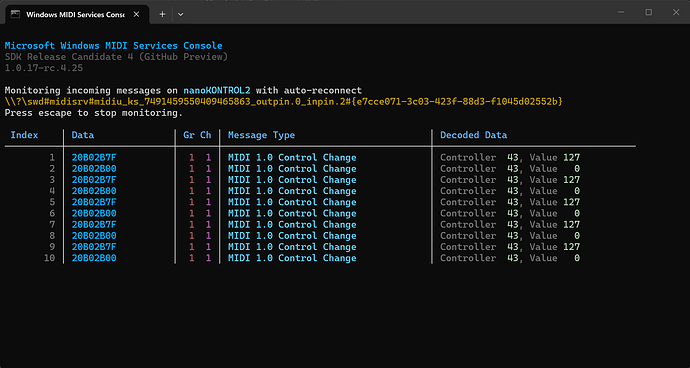Close the terminal window
The height and width of the screenshot is (368, 690).
676,12
